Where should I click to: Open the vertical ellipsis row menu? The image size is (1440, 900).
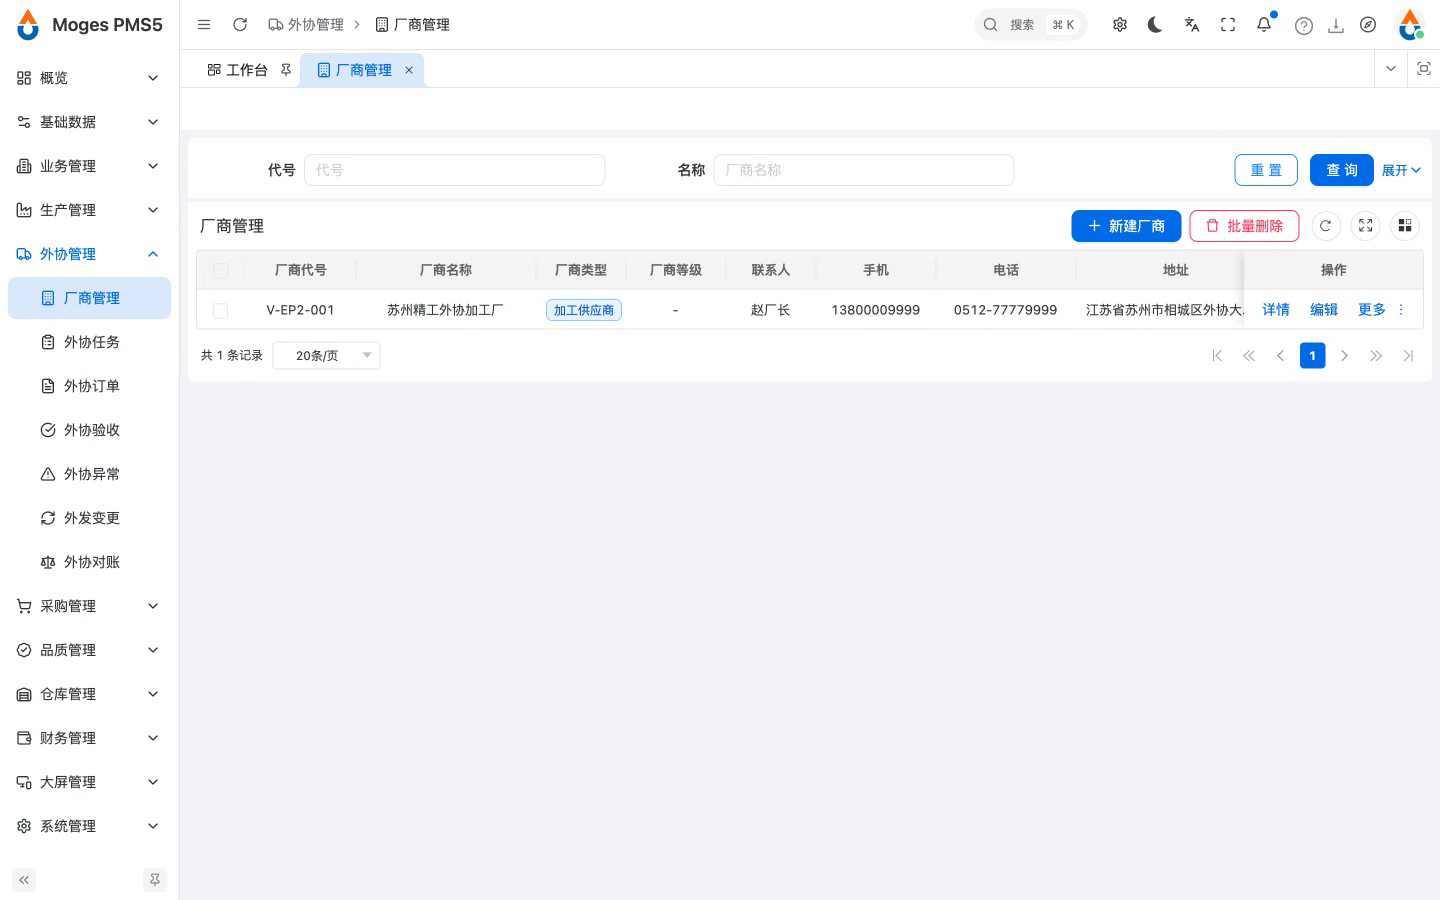click(1401, 310)
